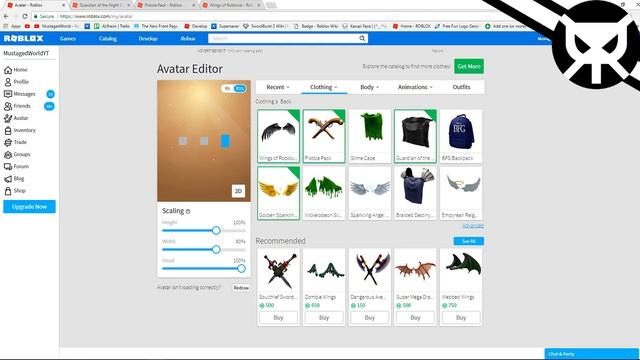Viewport: 640px width, 360px height.
Task: Expand the Animations dropdown tab
Action: (415, 87)
